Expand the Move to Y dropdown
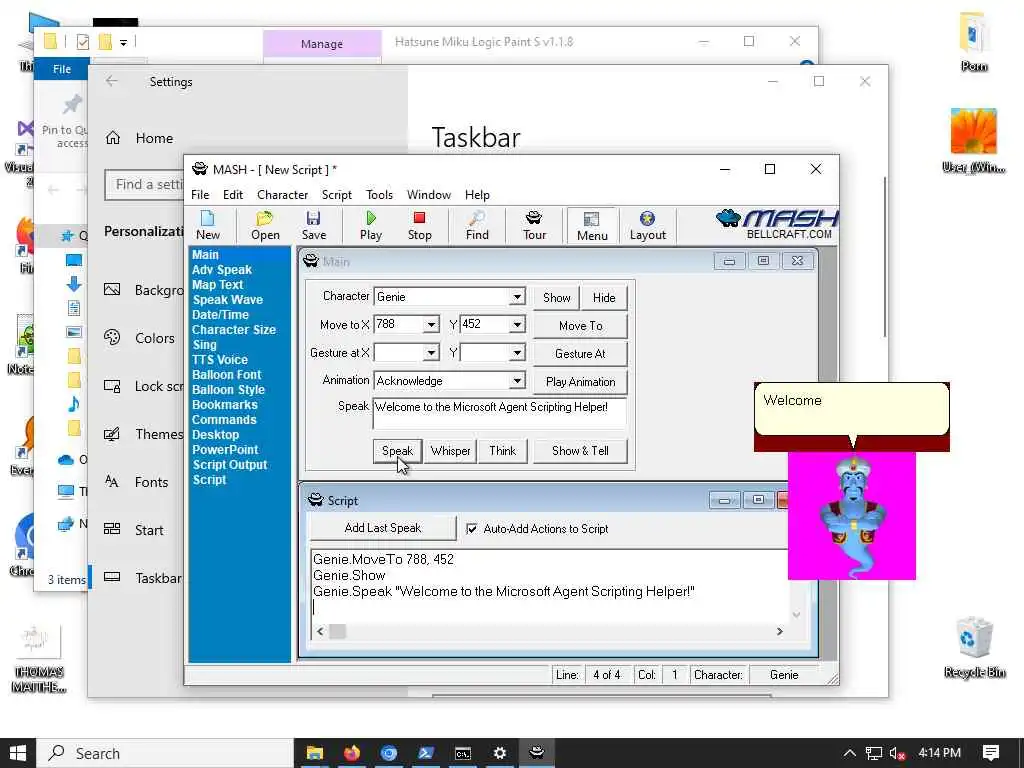The width and height of the screenshot is (1024, 768). [517, 325]
